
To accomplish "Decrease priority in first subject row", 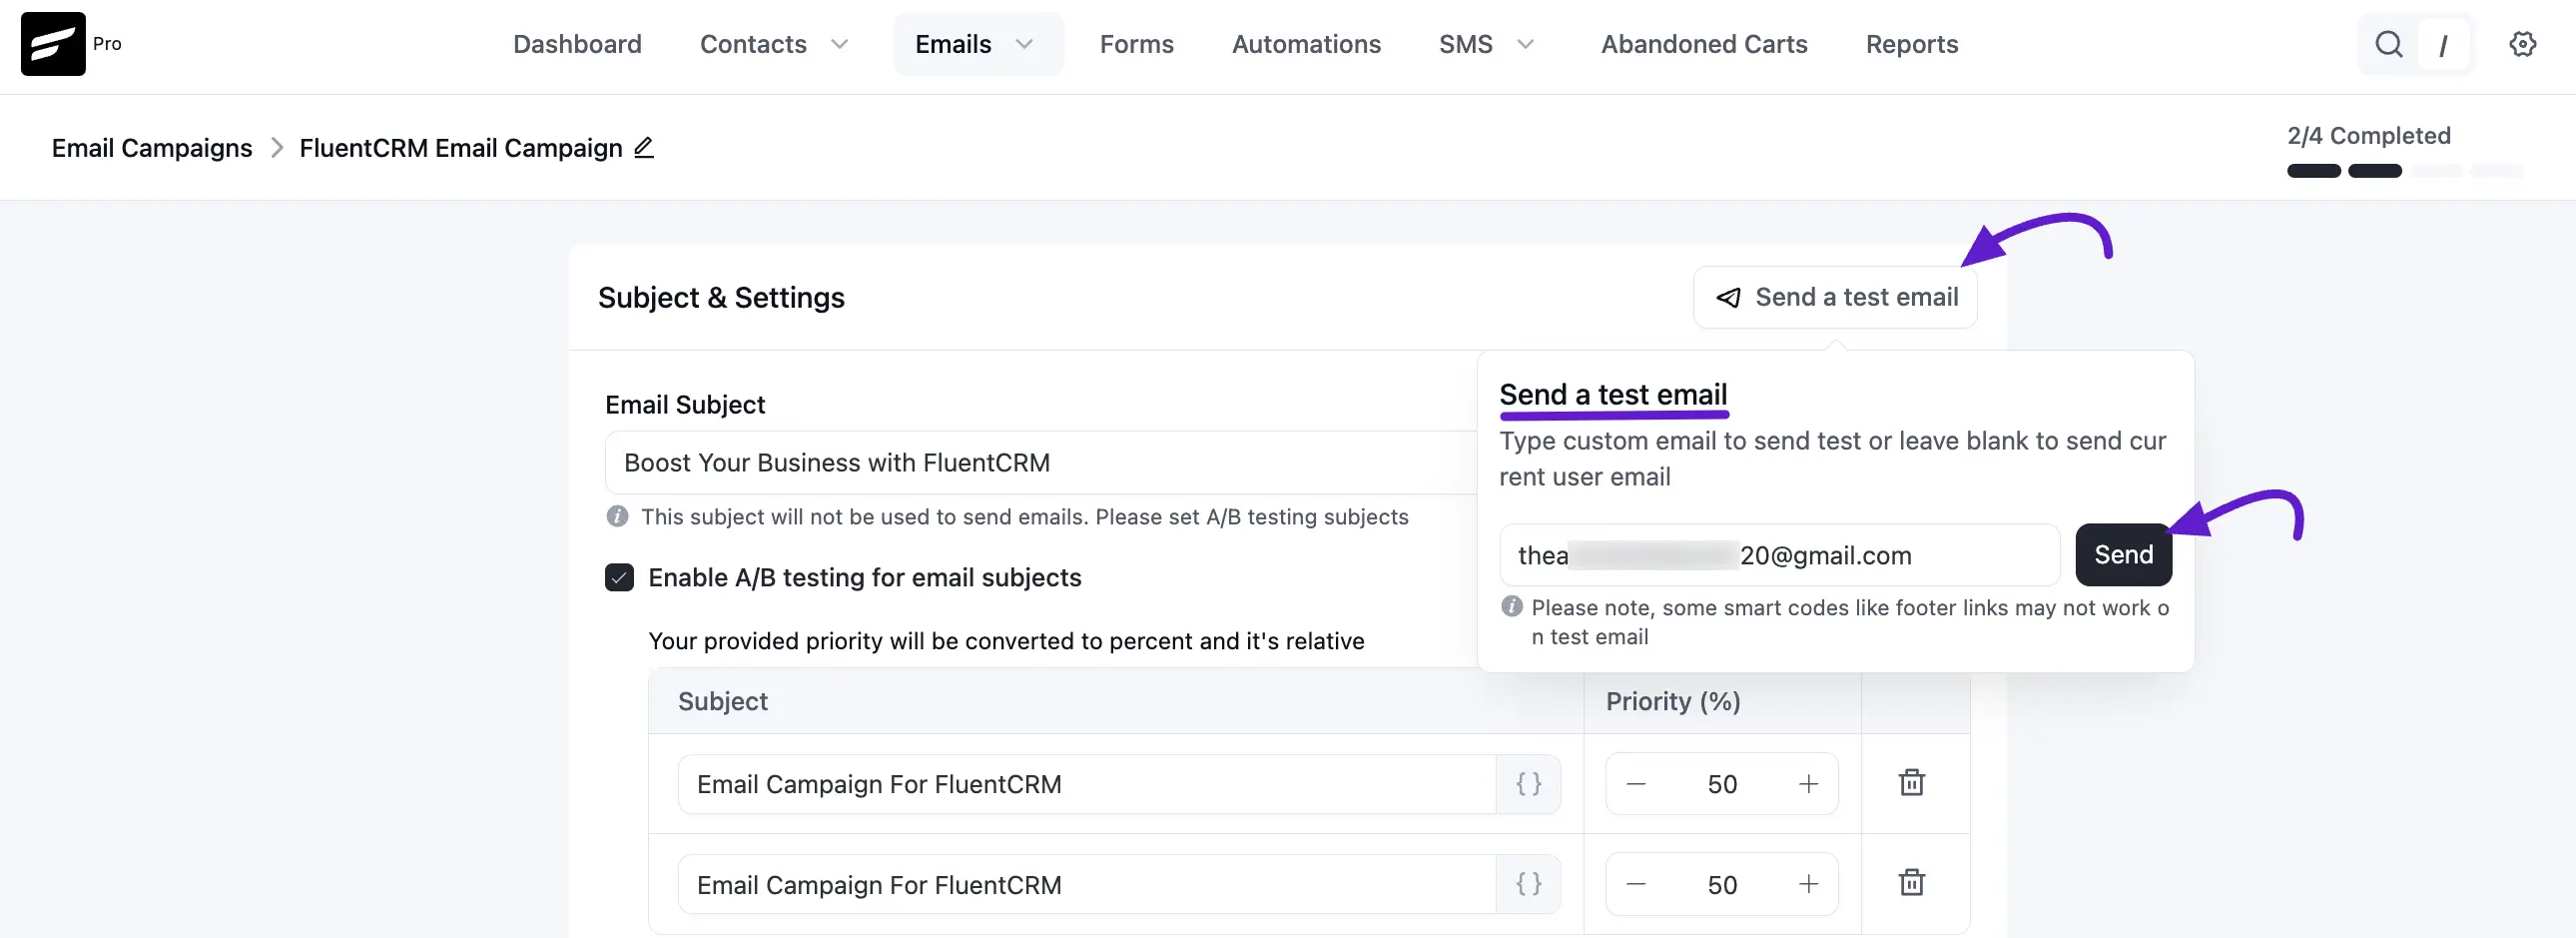I will [x=1636, y=784].
